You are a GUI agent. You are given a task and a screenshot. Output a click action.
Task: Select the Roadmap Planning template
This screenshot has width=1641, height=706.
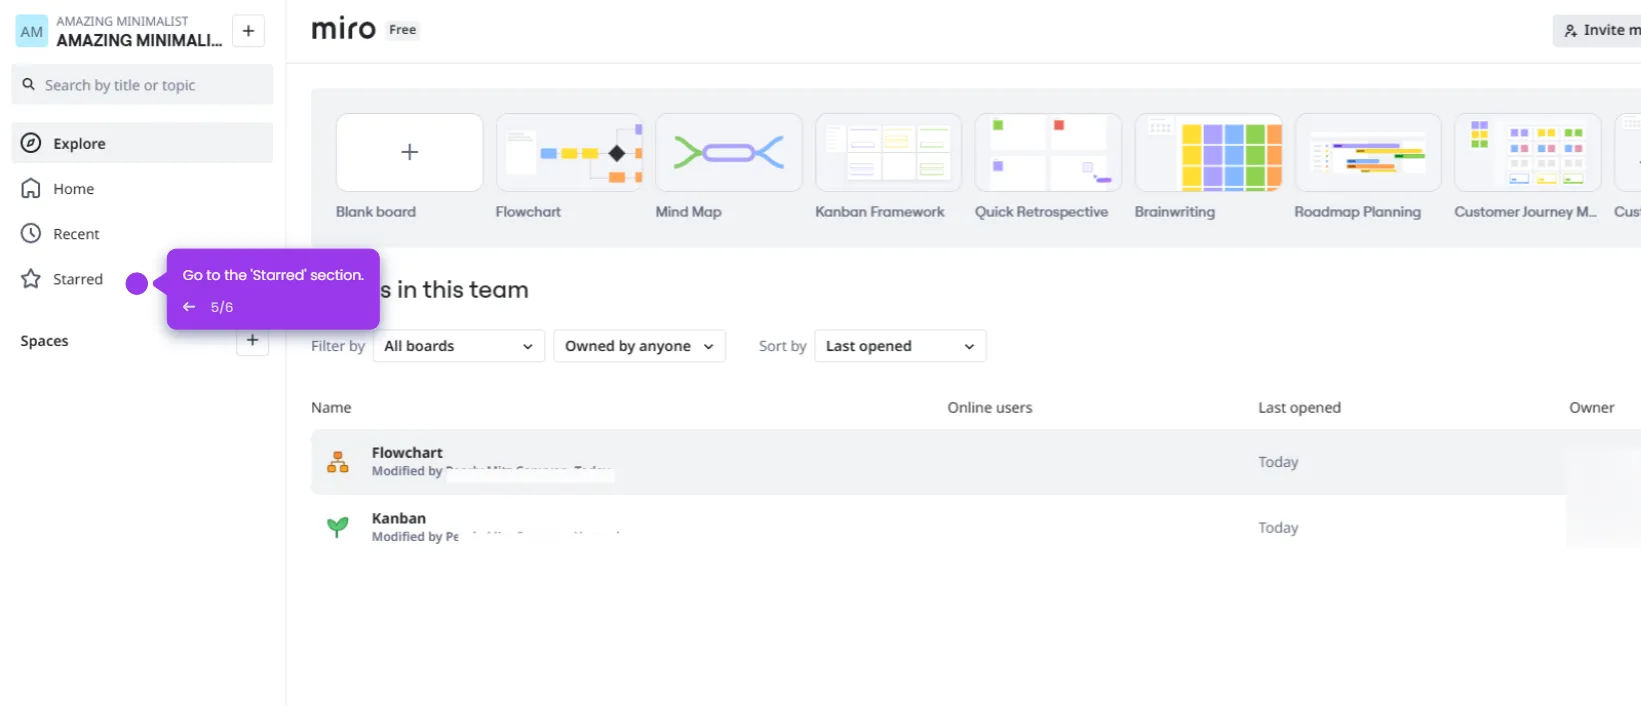pyautogui.click(x=1368, y=152)
